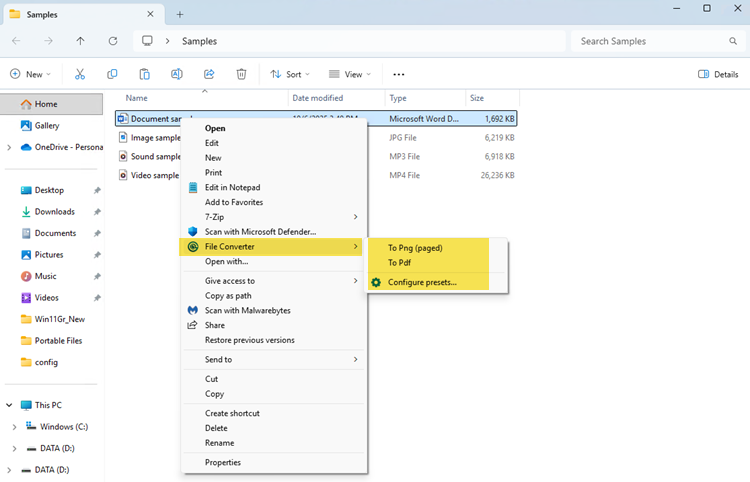Click the Share icon in toolbar

209,74
